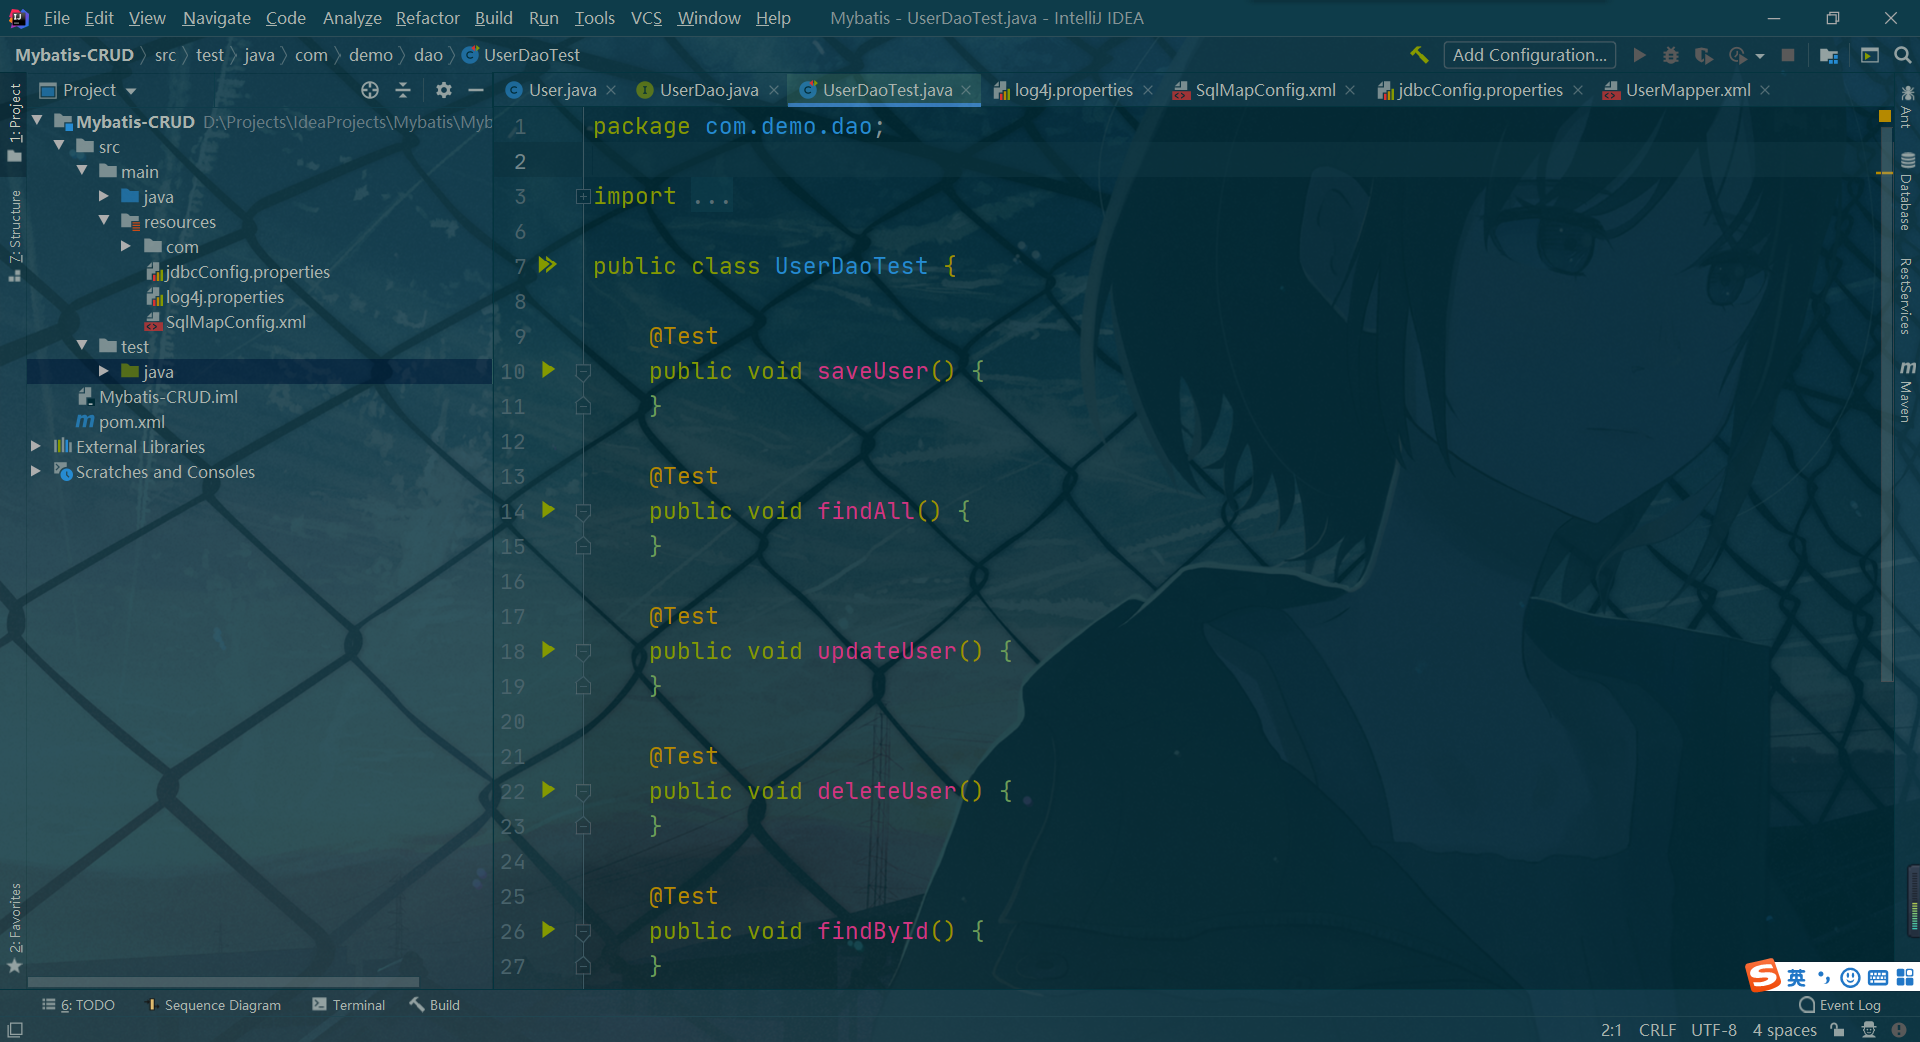Run deleteUser test gutter icon

click(548, 790)
